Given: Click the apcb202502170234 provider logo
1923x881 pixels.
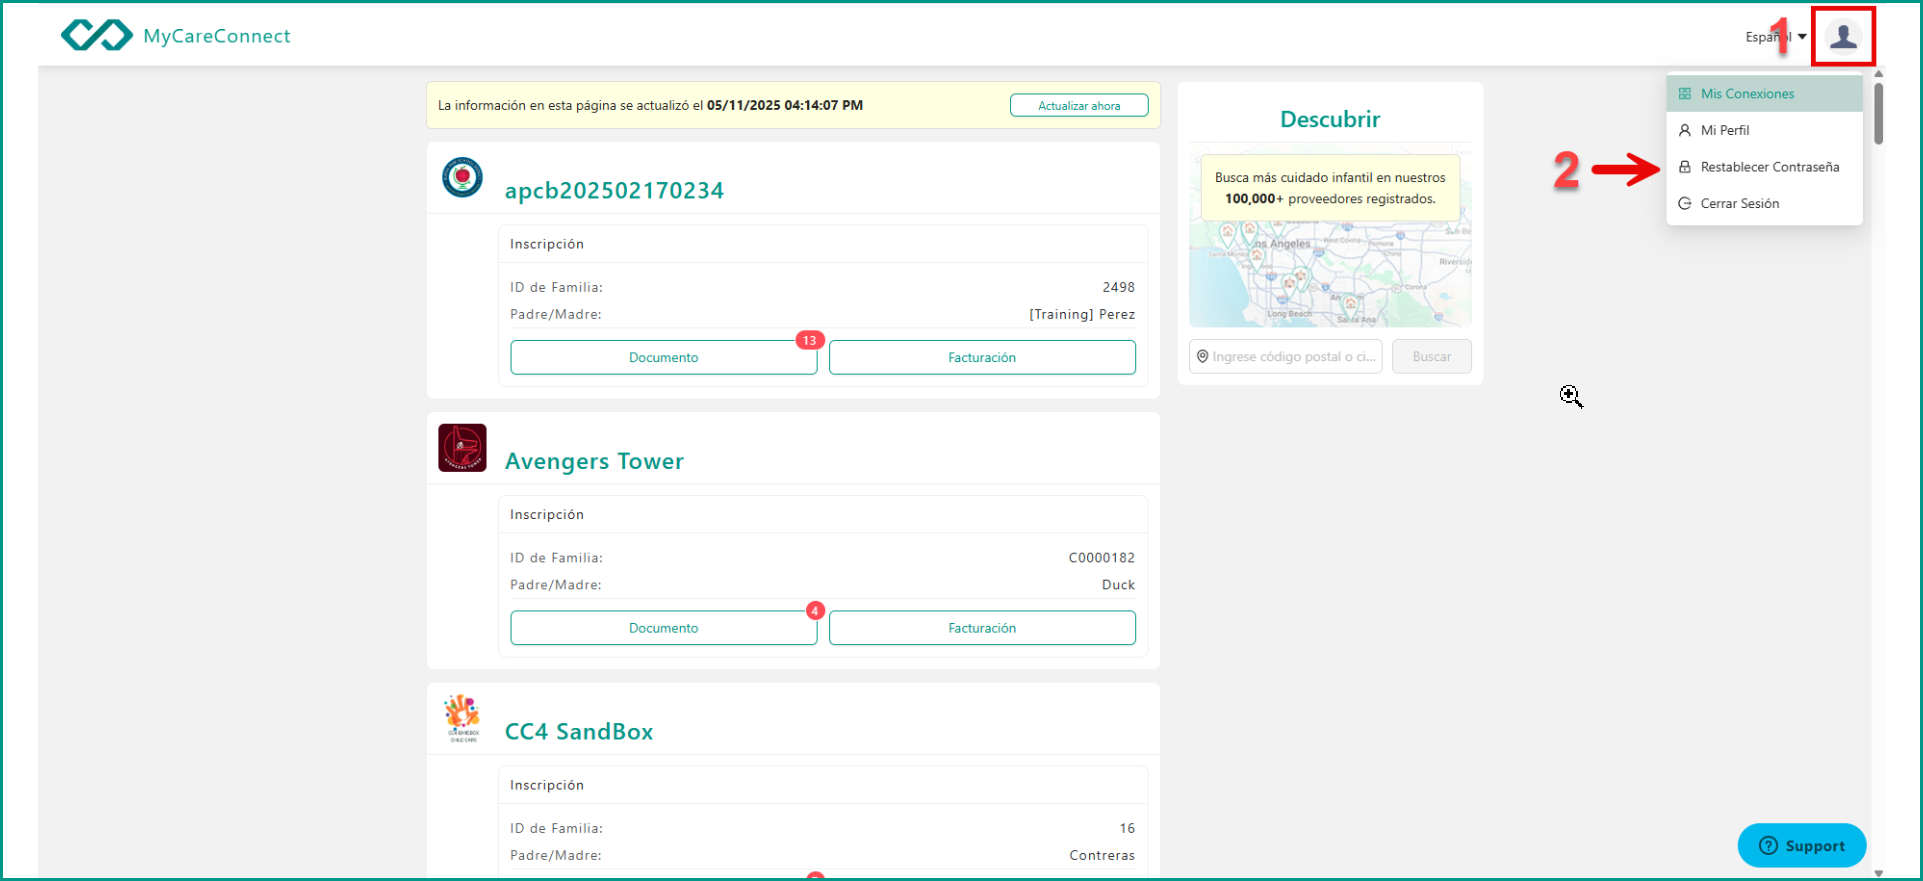Looking at the screenshot, I should 462,178.
